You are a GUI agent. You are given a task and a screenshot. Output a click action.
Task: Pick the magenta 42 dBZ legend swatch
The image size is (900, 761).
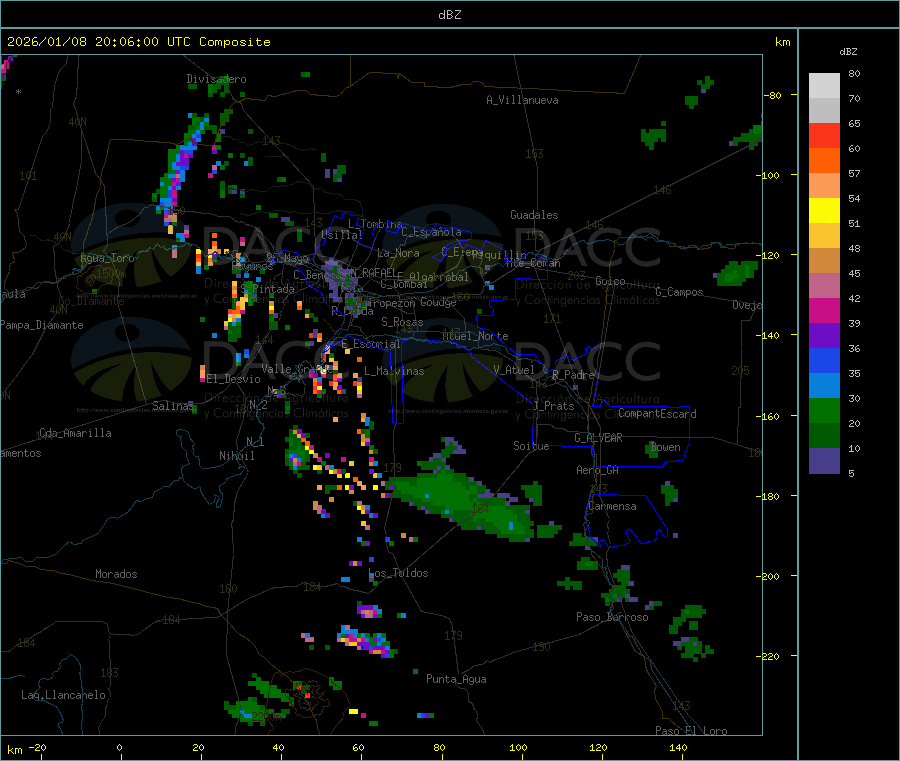tap(824, 310)
